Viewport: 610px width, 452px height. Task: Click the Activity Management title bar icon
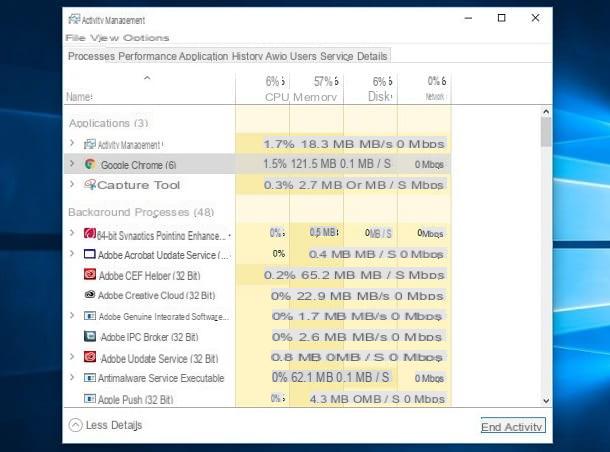74,19
